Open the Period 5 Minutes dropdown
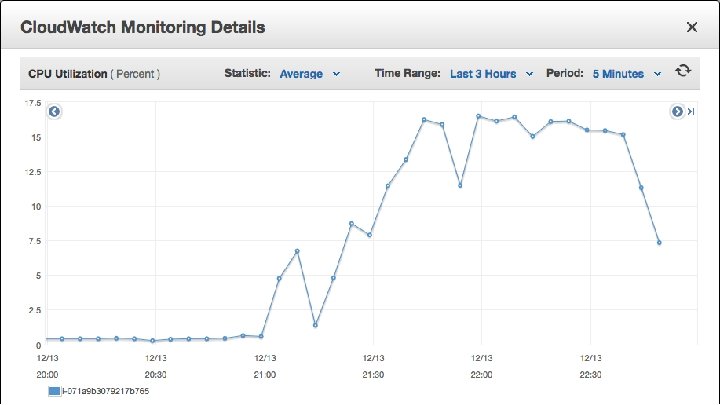720x405 pixels. point(627,74)
